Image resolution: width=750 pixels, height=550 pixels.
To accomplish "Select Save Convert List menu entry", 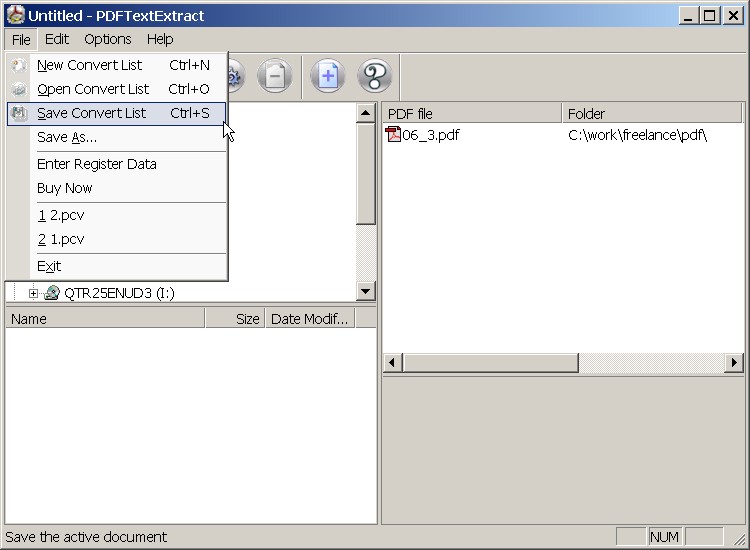I will (116, 113).
